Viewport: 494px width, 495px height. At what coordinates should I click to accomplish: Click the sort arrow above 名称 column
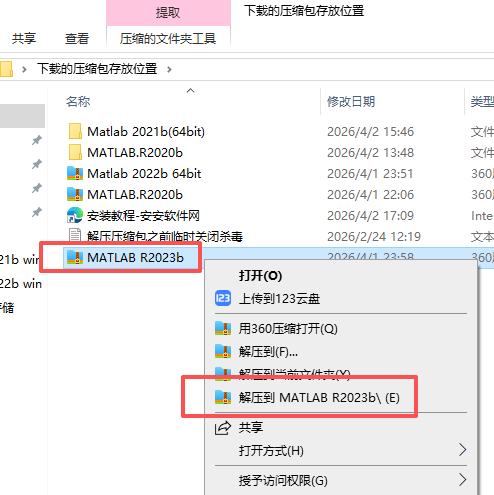click(x=190, y=90)
